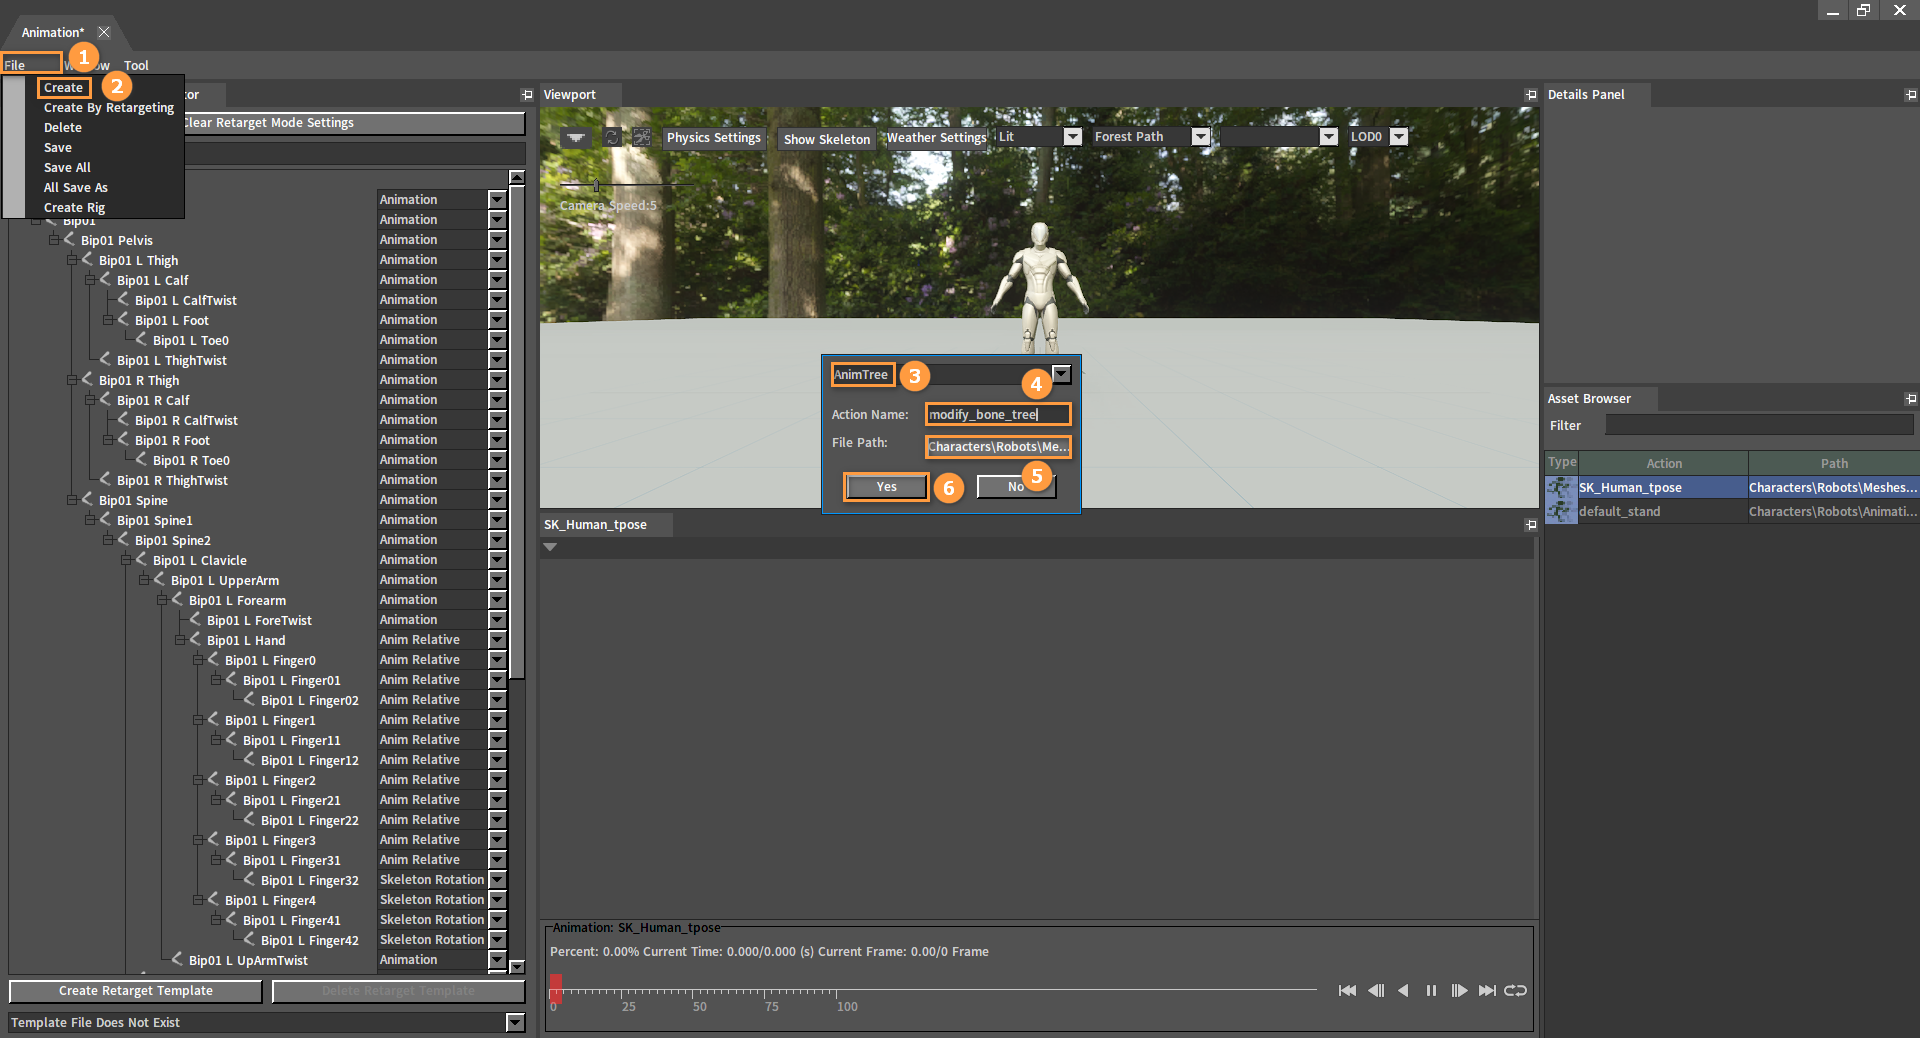This screenshot has width=1920, height=1038.
Task: Jump to the last frame of the animation
Action: (1487, 990)
